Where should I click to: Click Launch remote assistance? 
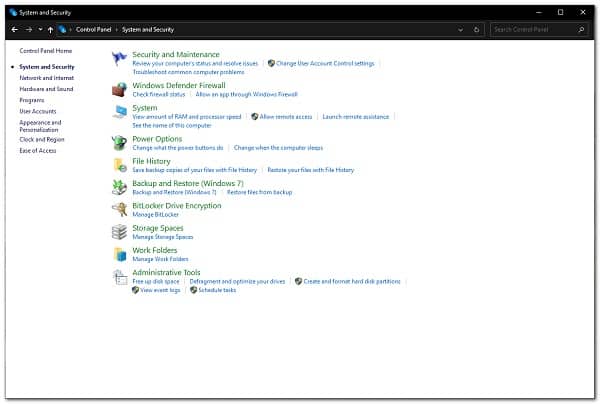point(355,116)
